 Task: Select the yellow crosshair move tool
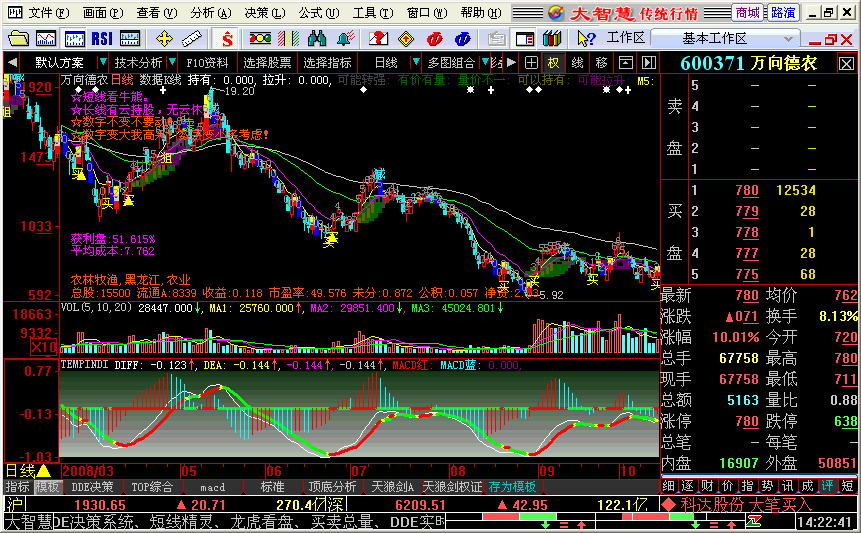164,38
